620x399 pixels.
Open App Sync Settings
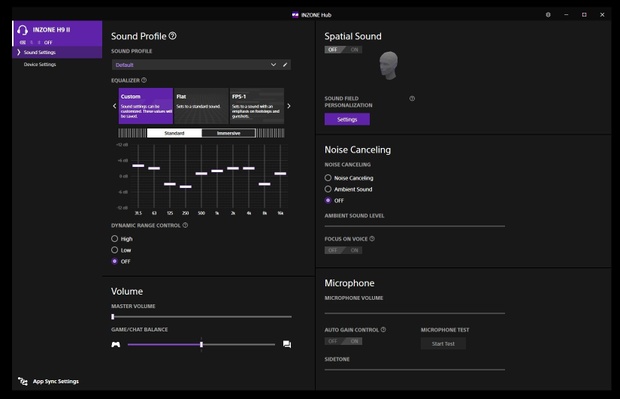click(56, 381)
